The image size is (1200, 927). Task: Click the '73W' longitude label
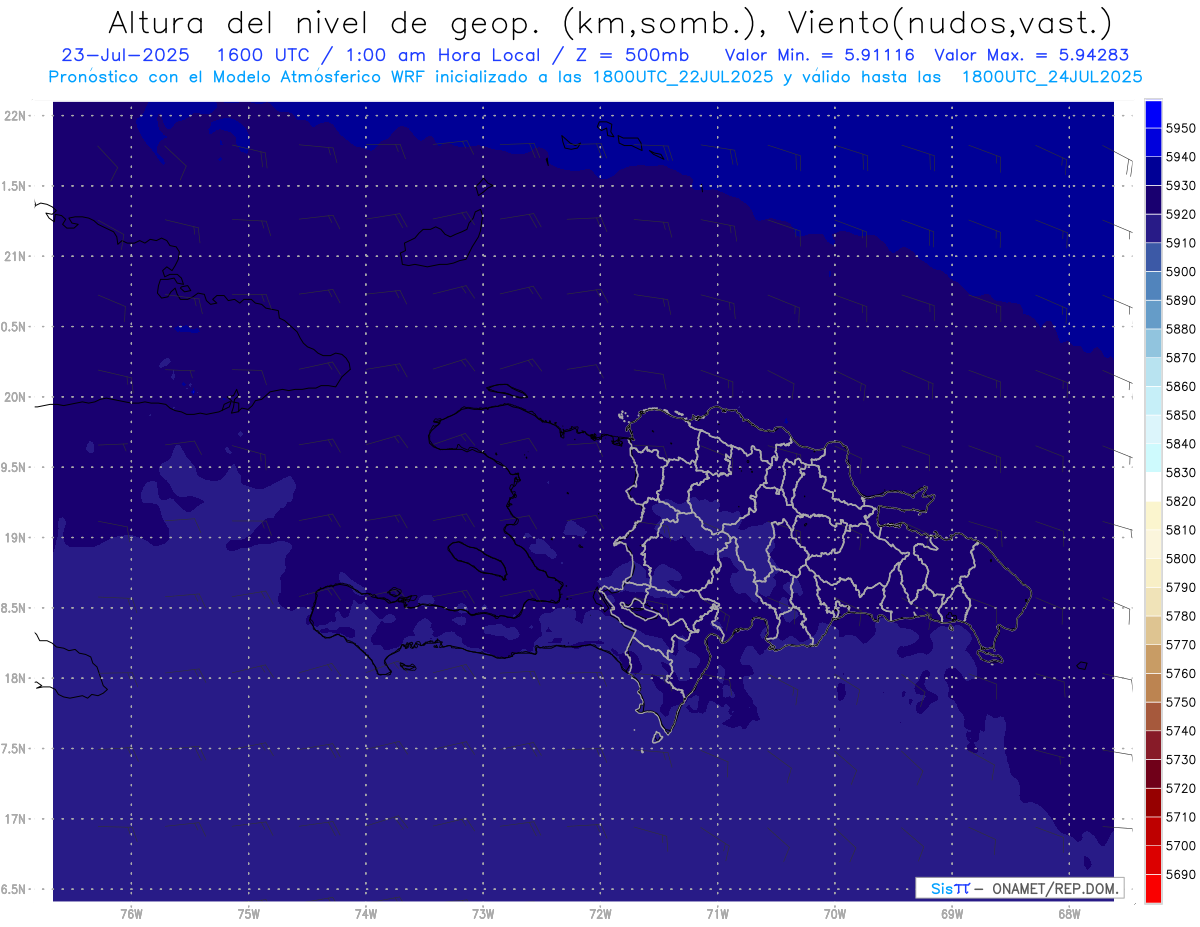(x=483, y=914)
